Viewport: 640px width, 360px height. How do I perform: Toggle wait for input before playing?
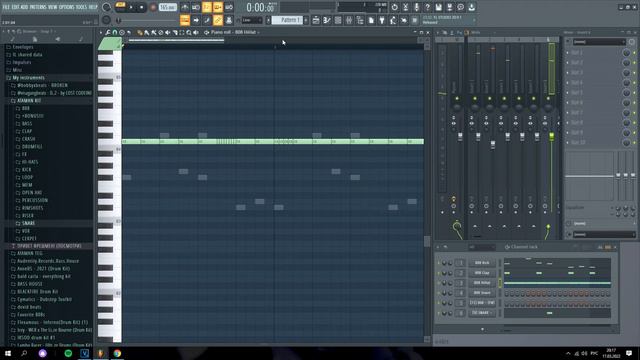(x=196, y=7)
